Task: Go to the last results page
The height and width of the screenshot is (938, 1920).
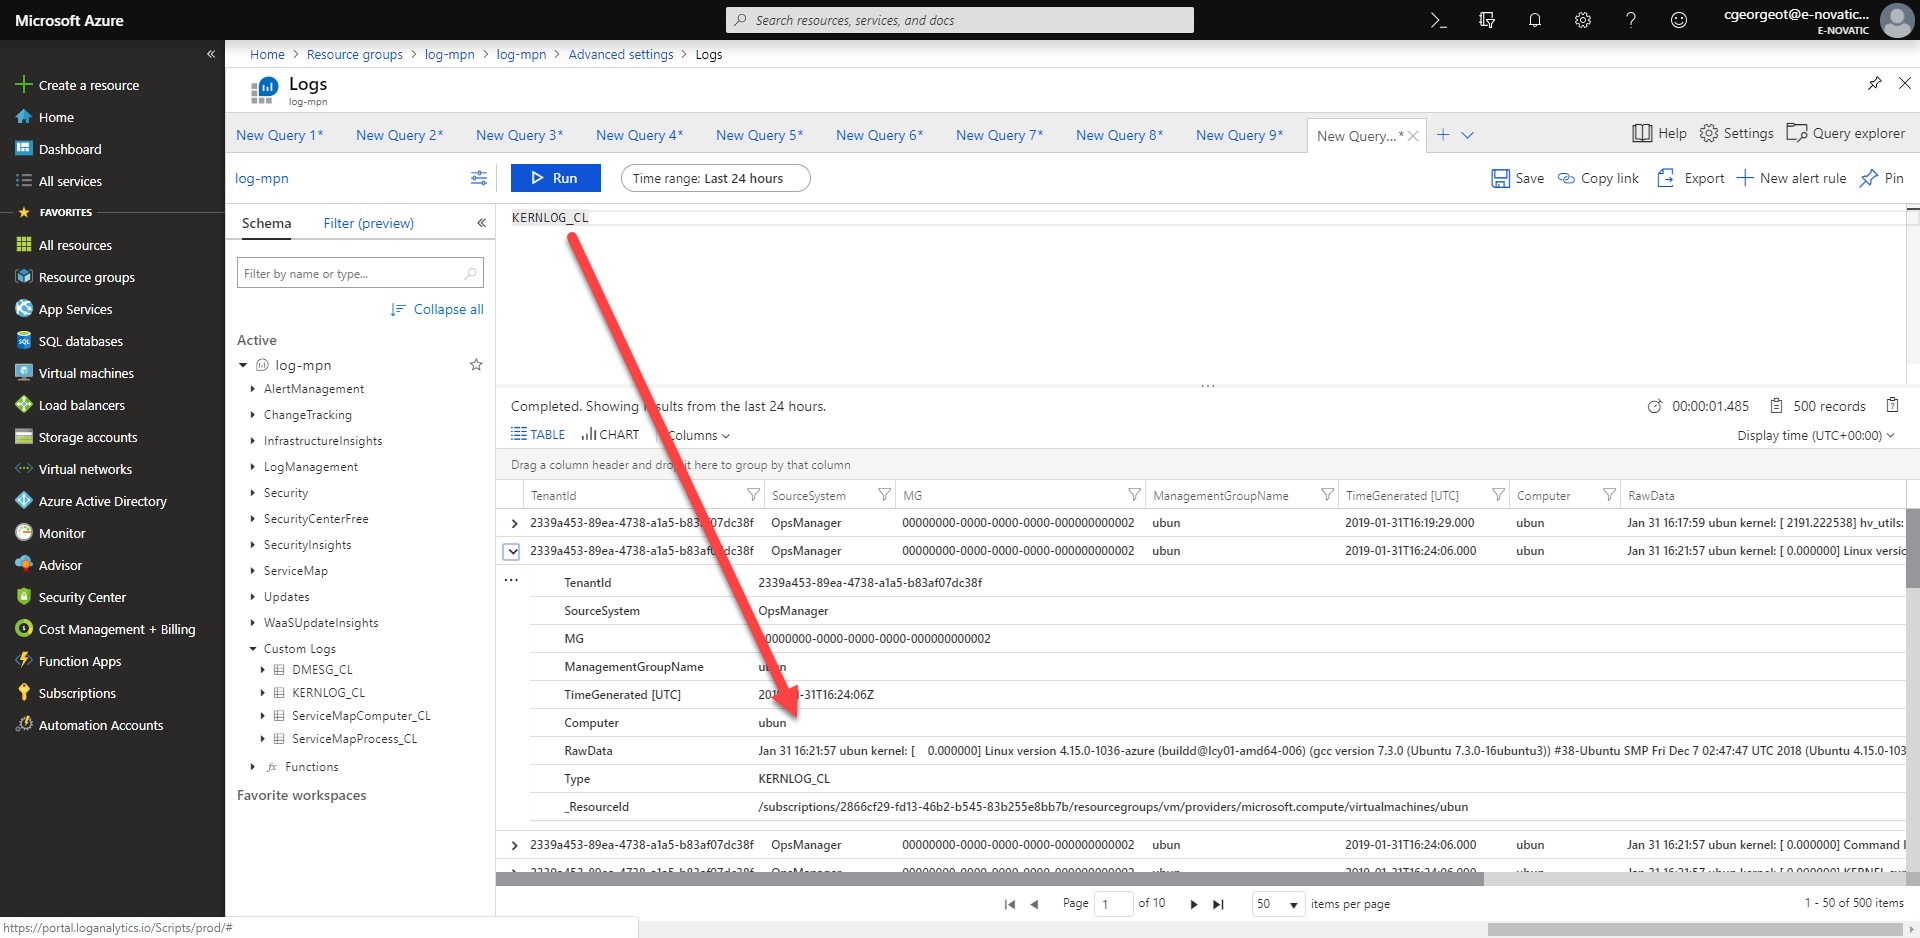Action: 1218,904
